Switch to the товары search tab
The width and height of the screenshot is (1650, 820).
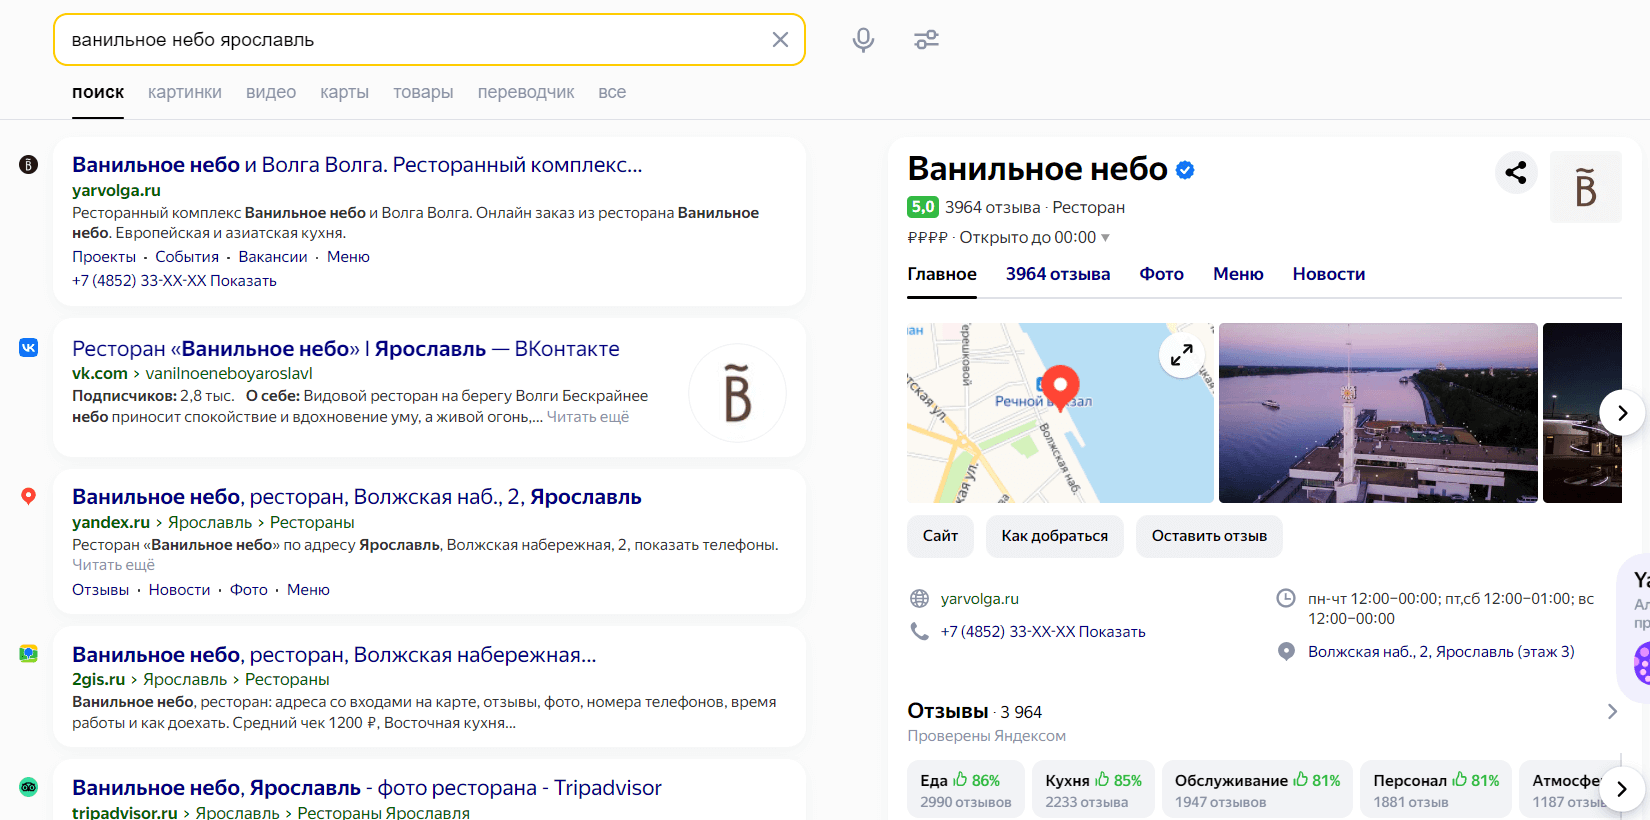click(x=423, y=92)
